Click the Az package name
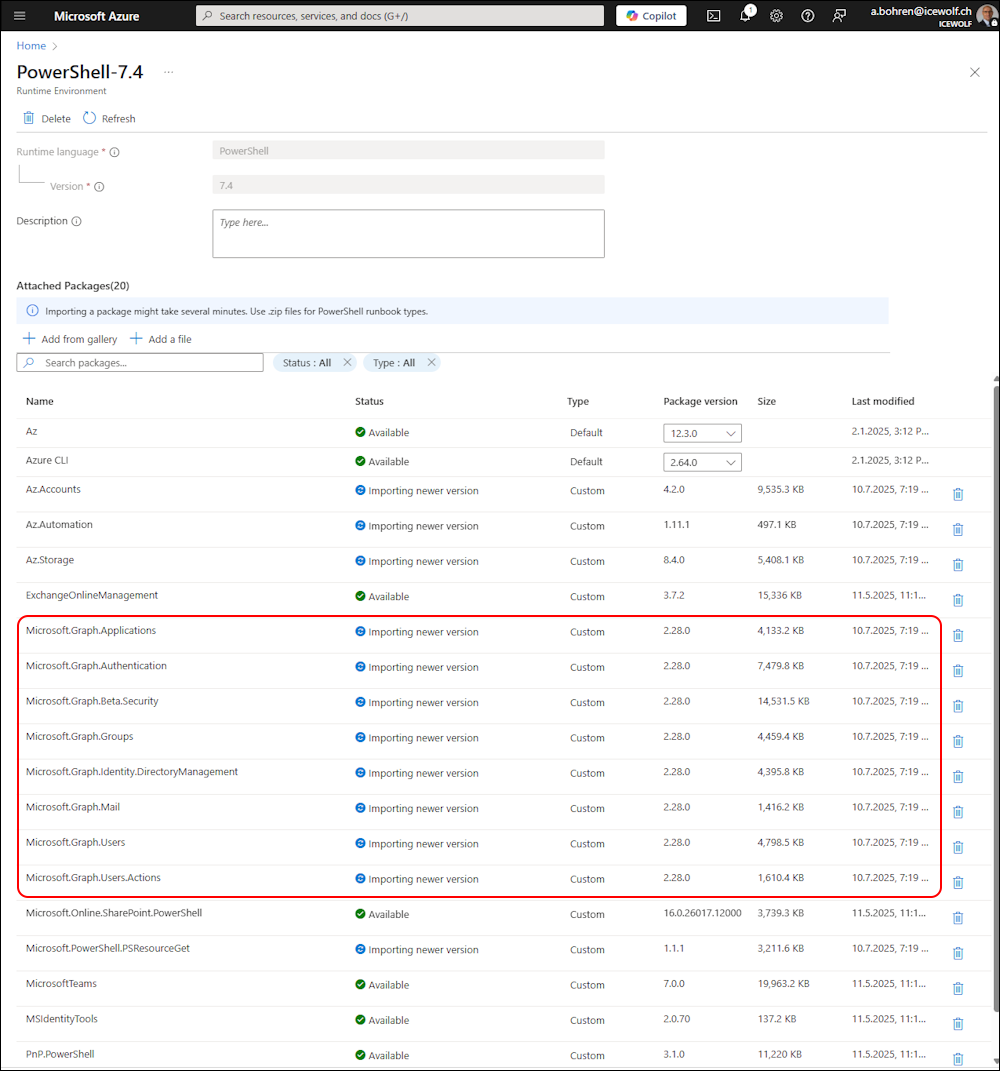This screenshot has width=1000, height=1071. point(31,431)
